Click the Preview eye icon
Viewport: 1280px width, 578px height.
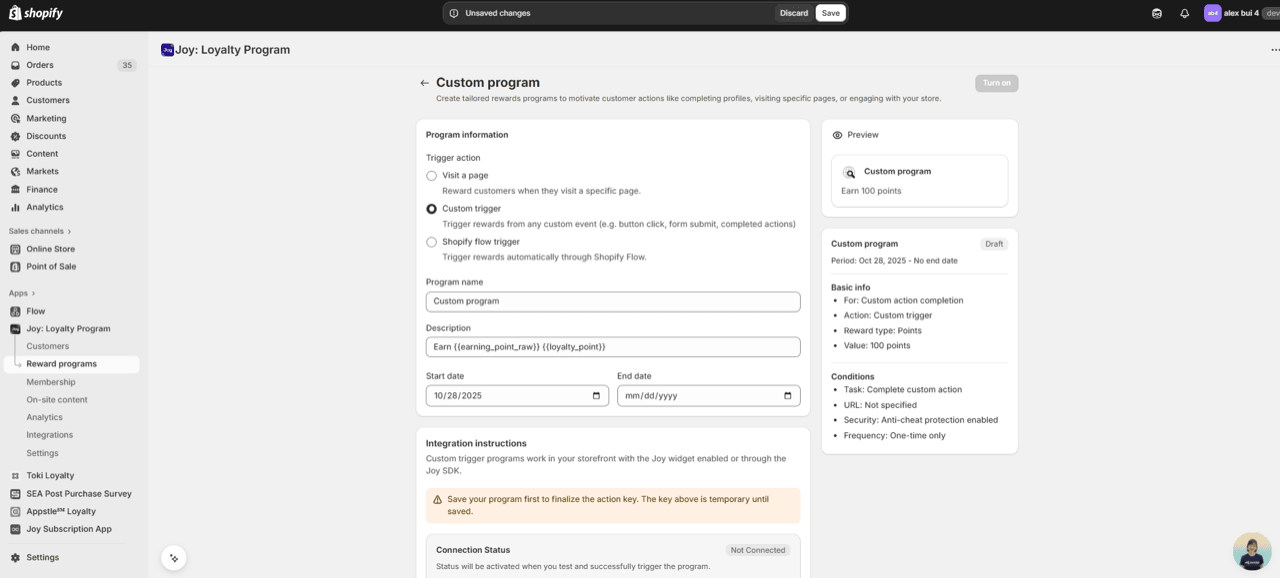(x=837, y=135)
